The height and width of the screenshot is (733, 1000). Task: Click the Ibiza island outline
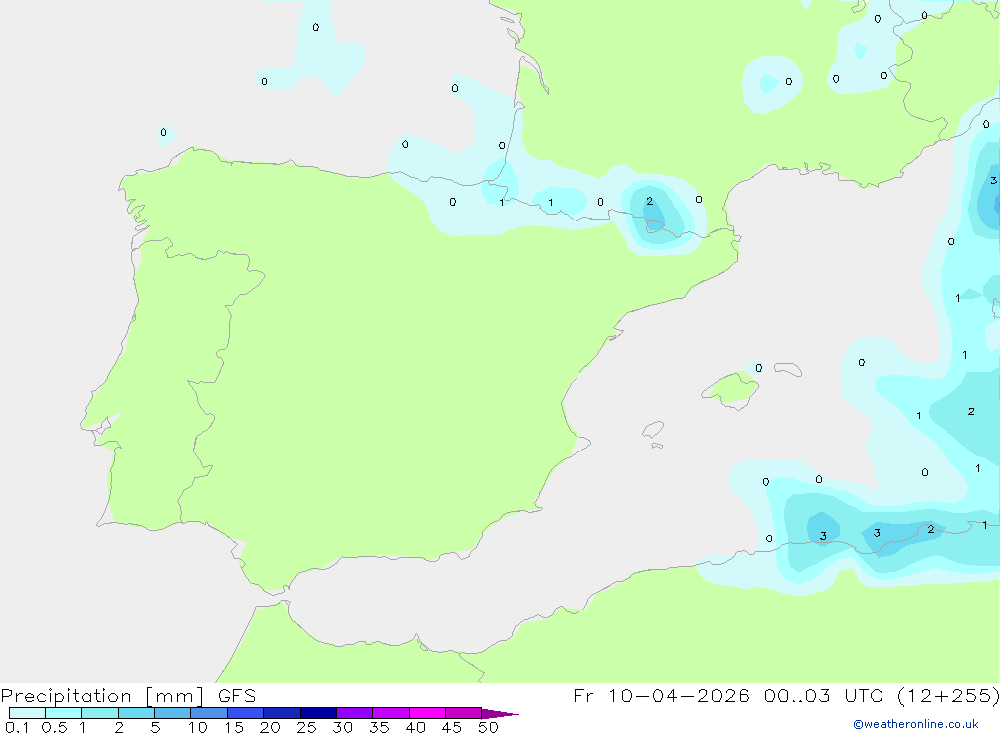[653, 430]
